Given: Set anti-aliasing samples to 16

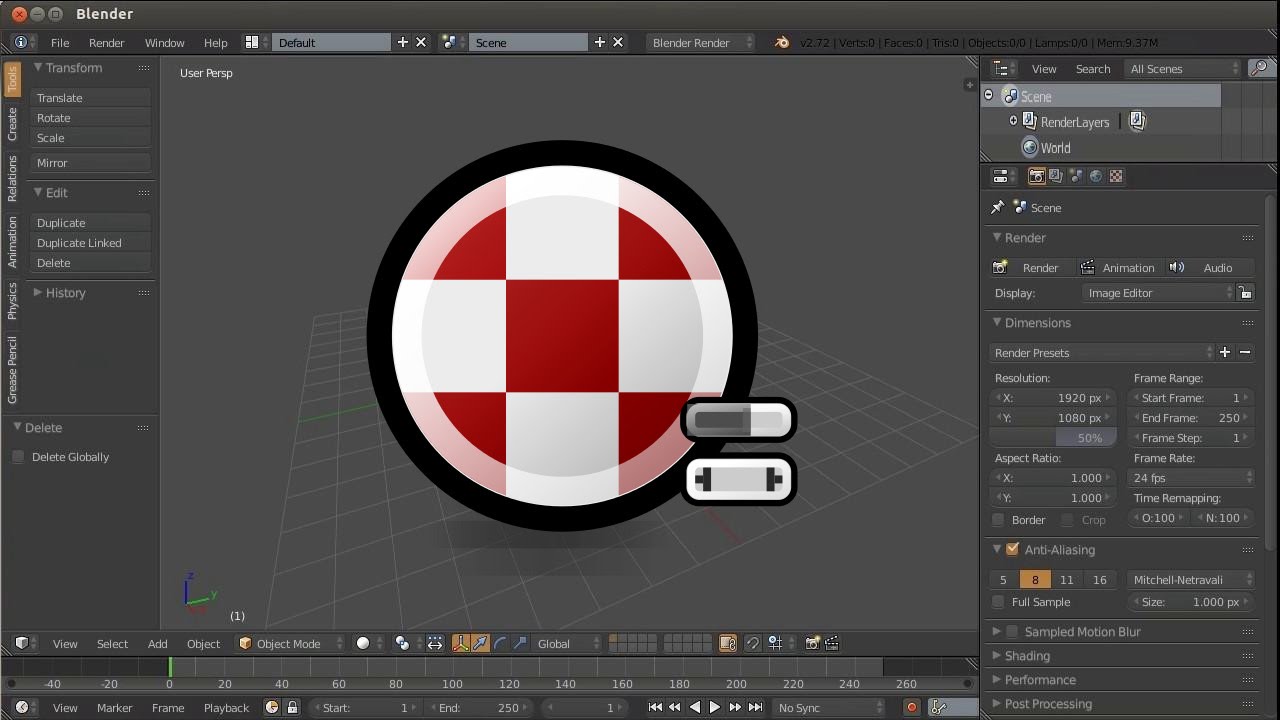Looking at the screenshot, I should tap(1100, 580).
